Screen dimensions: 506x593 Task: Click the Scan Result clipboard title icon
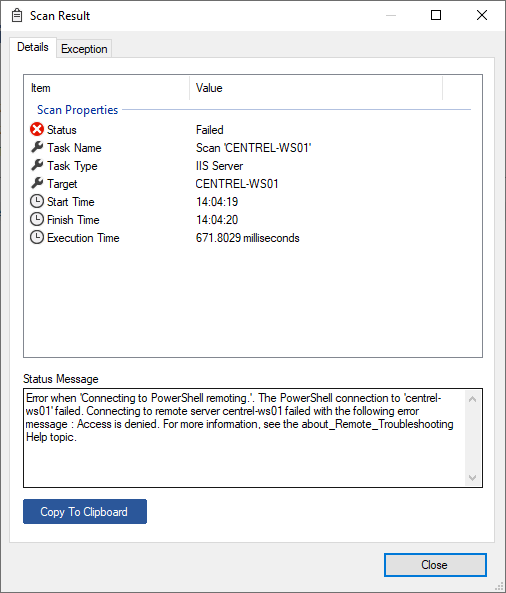click(17, 16)
